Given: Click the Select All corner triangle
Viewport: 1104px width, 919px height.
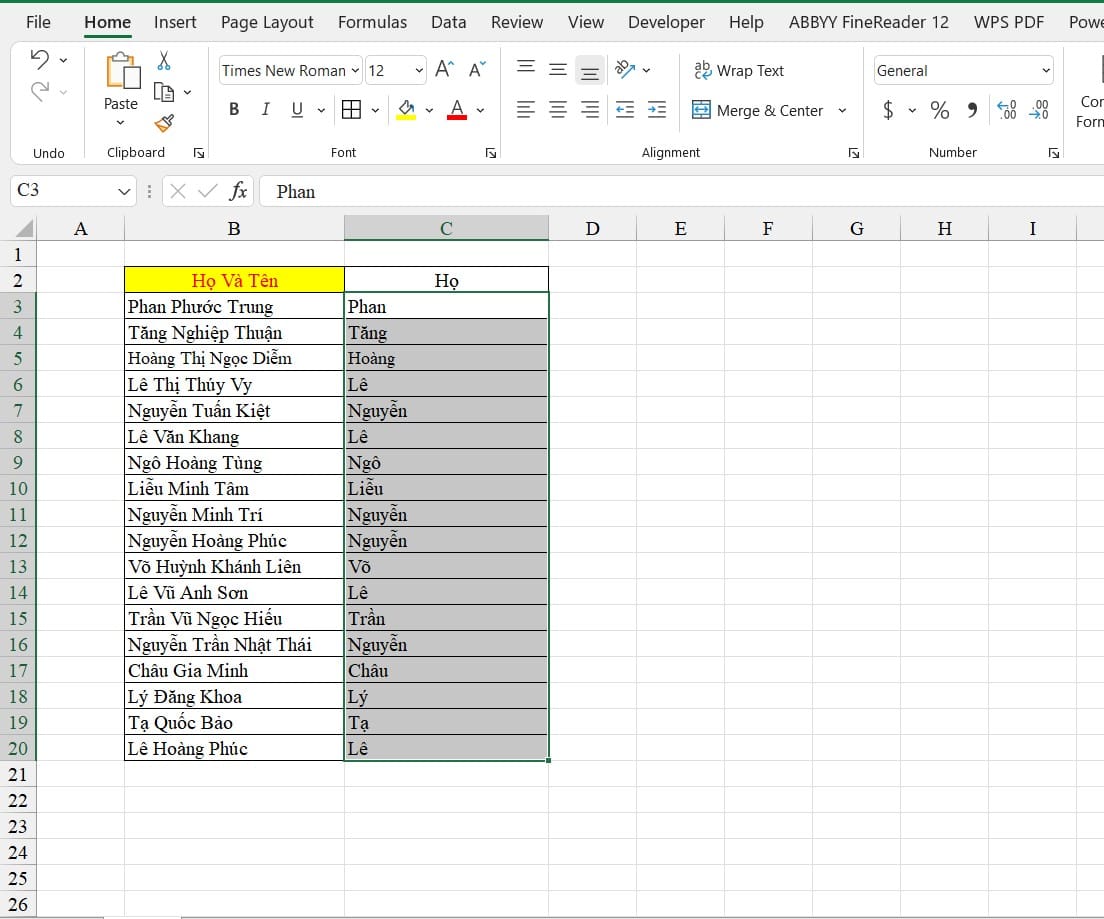Looking at the screenshot, I should point(25,228).
